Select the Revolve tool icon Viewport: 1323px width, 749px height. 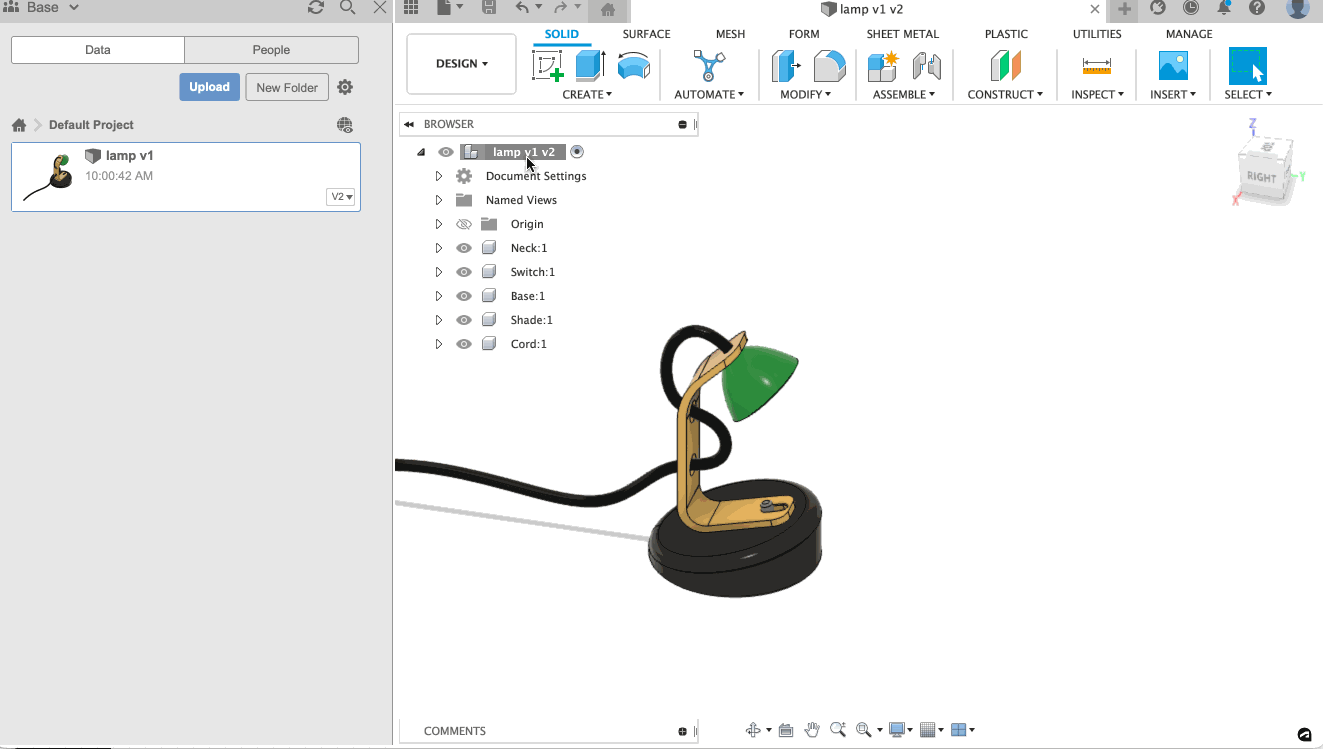coord(633,66)
